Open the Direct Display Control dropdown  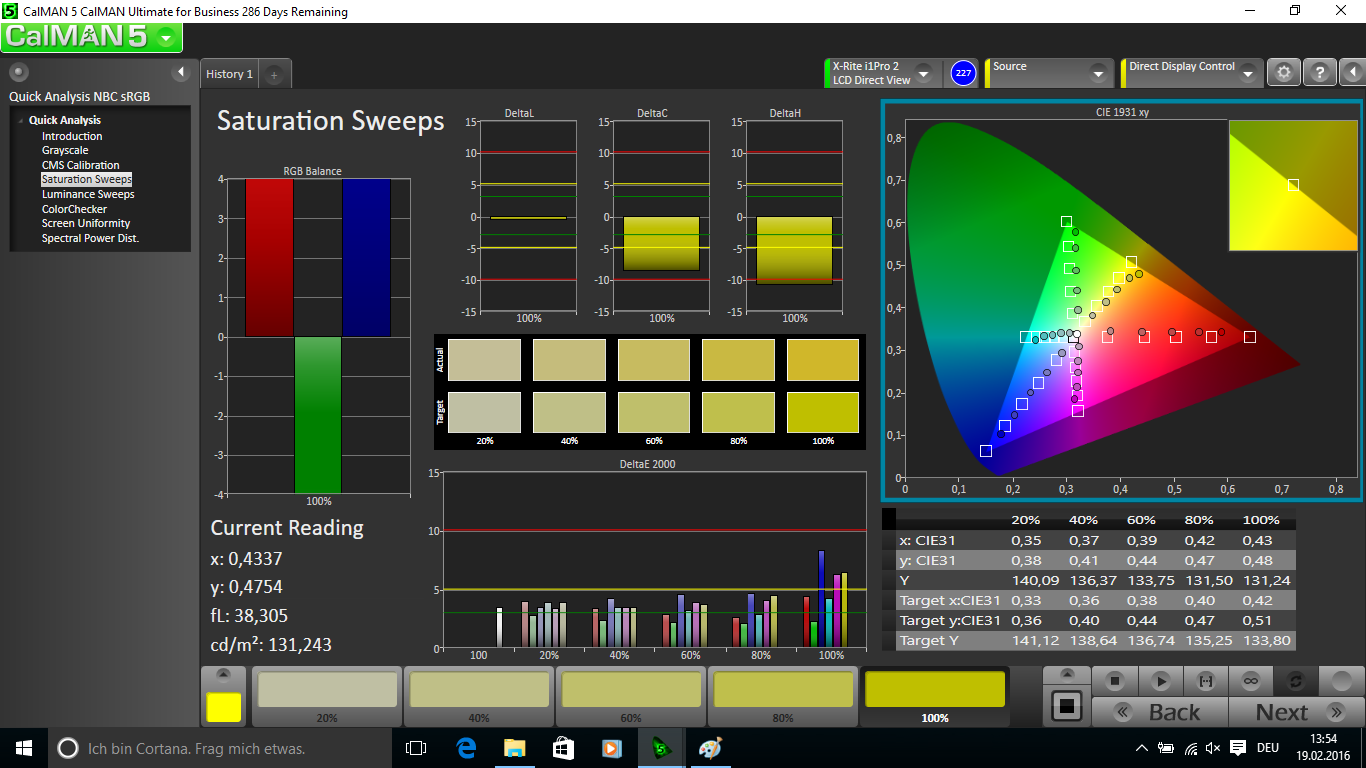pyautogui.click(x=1247, y=74)
